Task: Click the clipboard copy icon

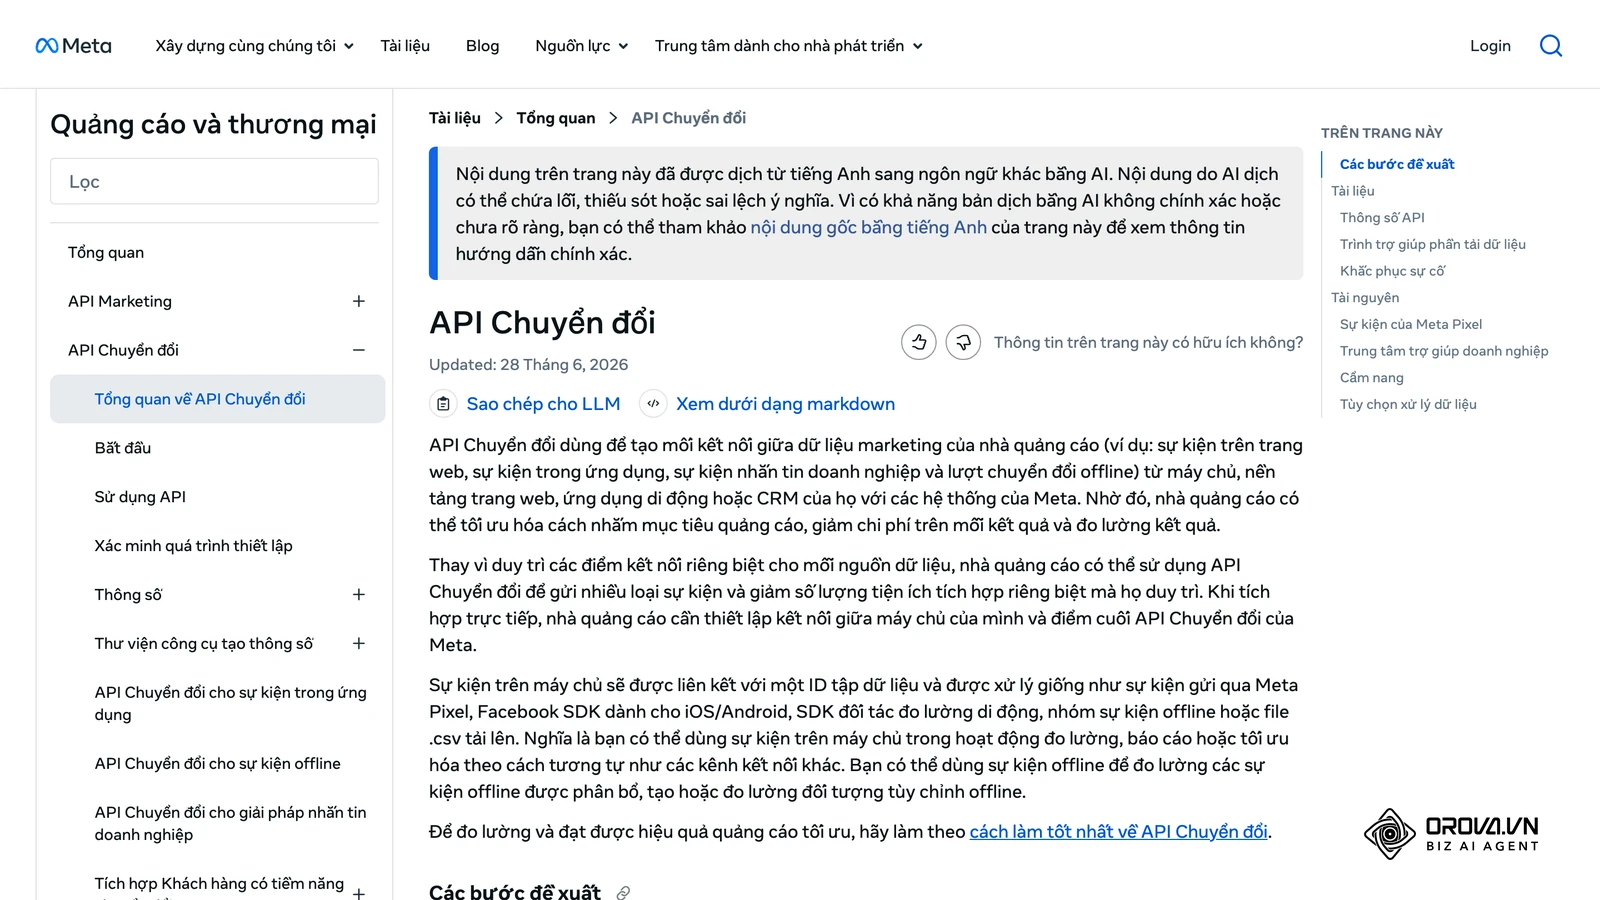Action: pyautogui.click(x=443, y=404)
